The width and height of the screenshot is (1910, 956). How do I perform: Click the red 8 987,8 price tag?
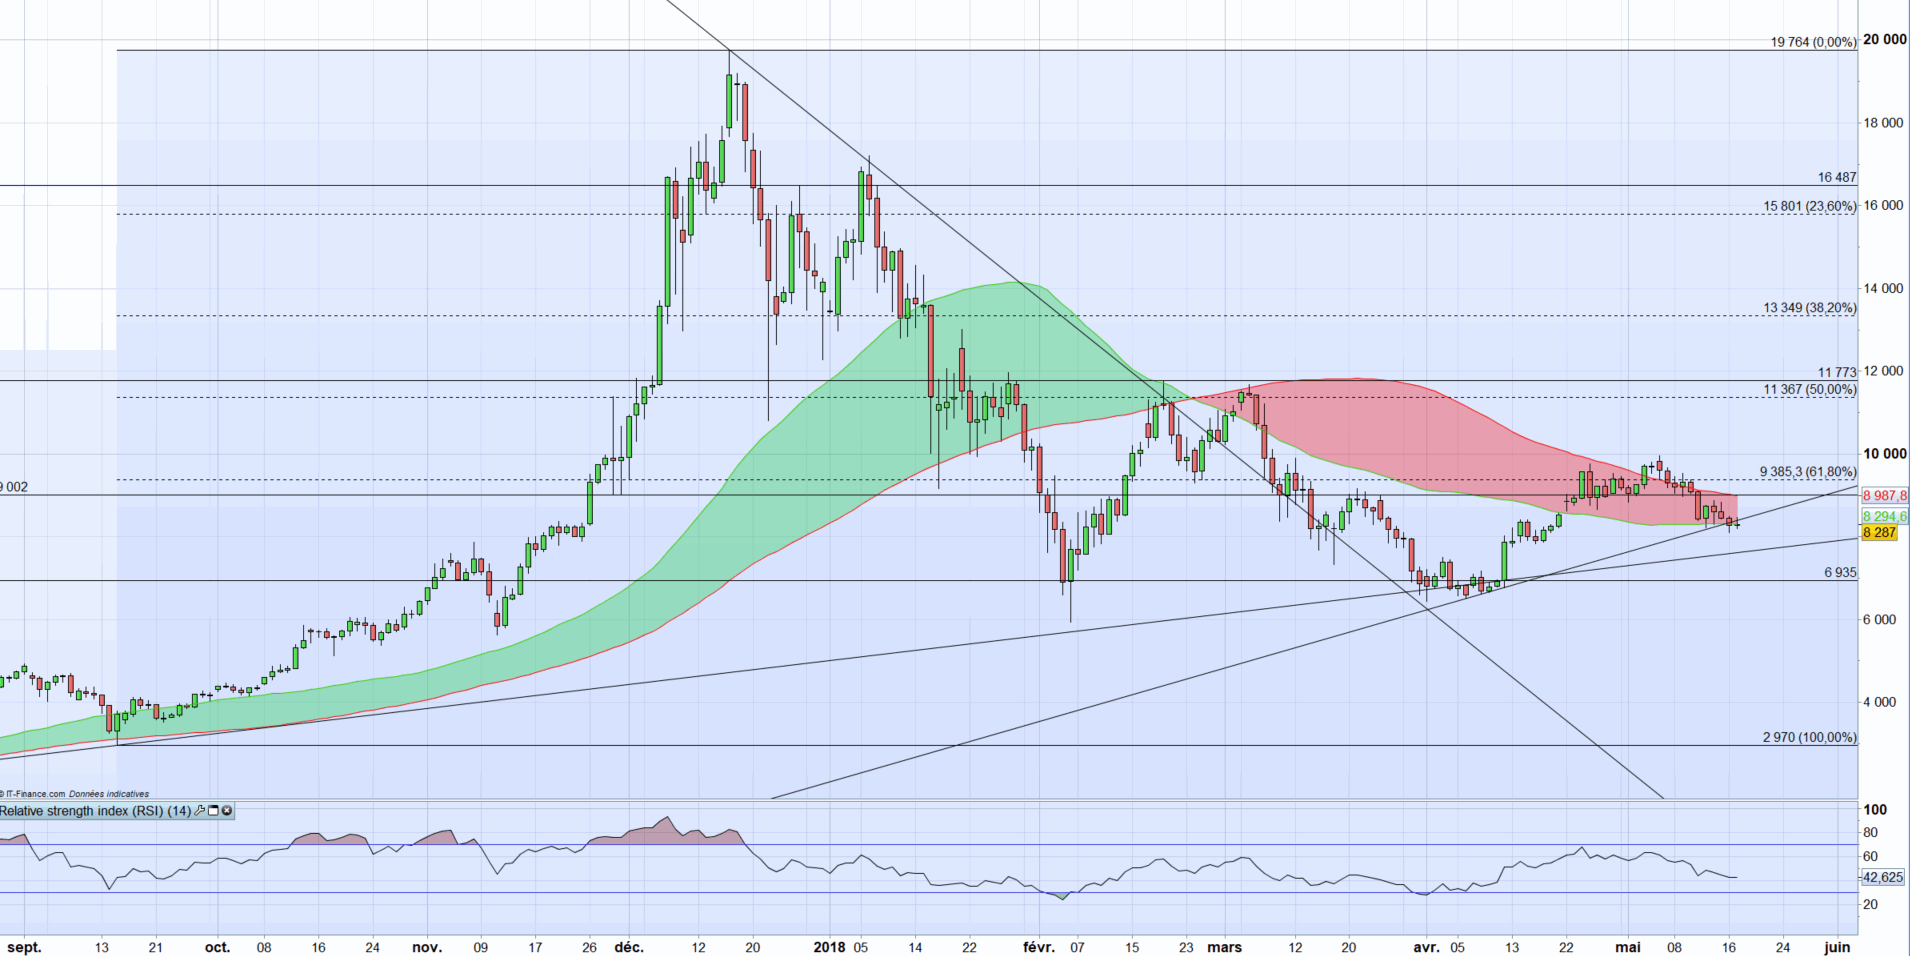tap(1885, 495)
